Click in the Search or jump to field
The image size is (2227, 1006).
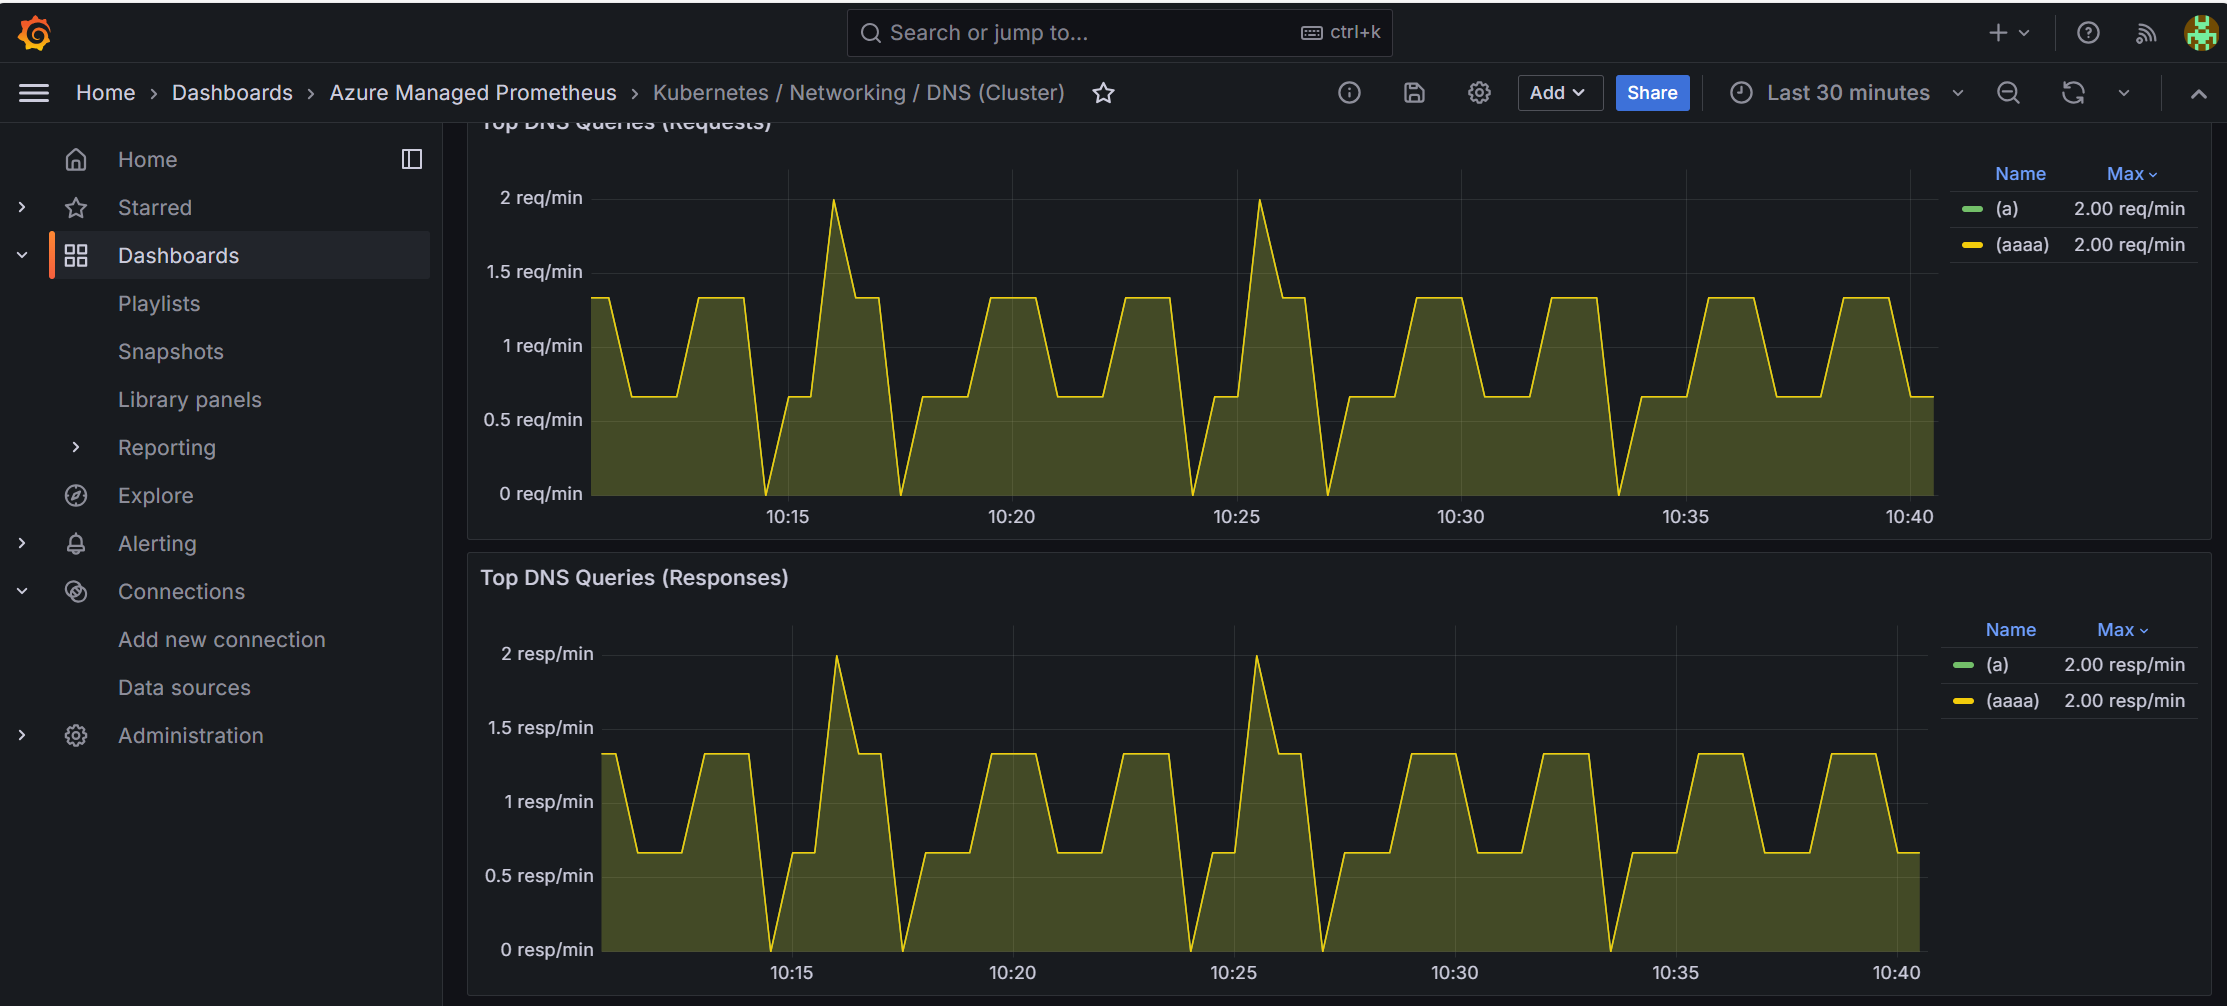[x=1119, y=33]
